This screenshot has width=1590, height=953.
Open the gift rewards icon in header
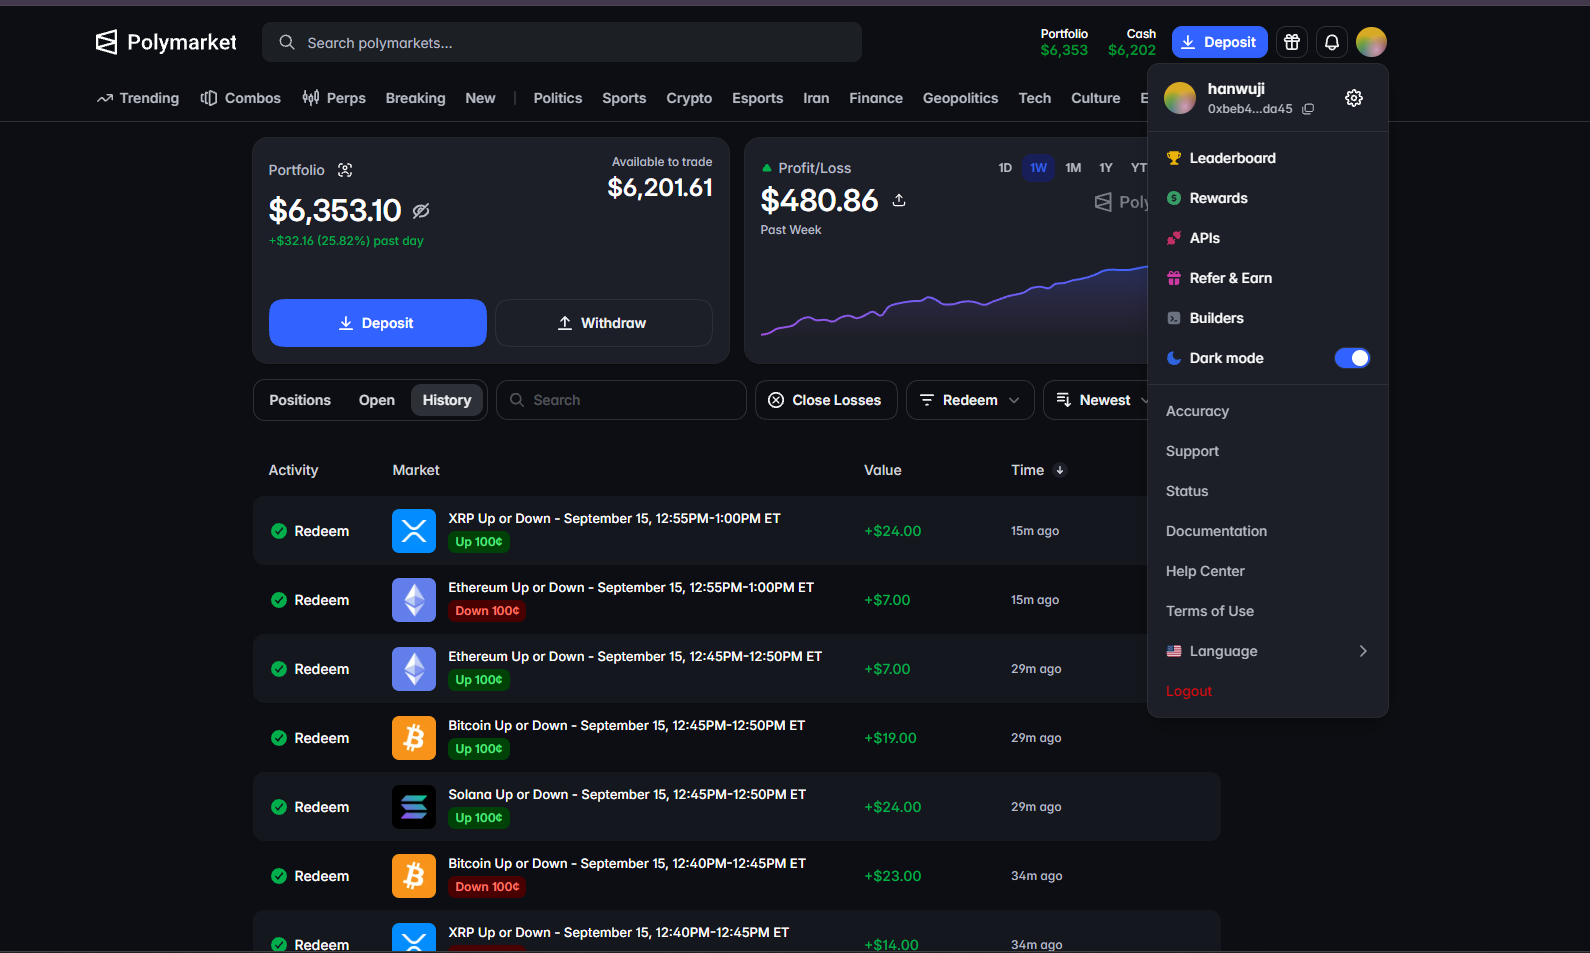[x=1292, y=42]
